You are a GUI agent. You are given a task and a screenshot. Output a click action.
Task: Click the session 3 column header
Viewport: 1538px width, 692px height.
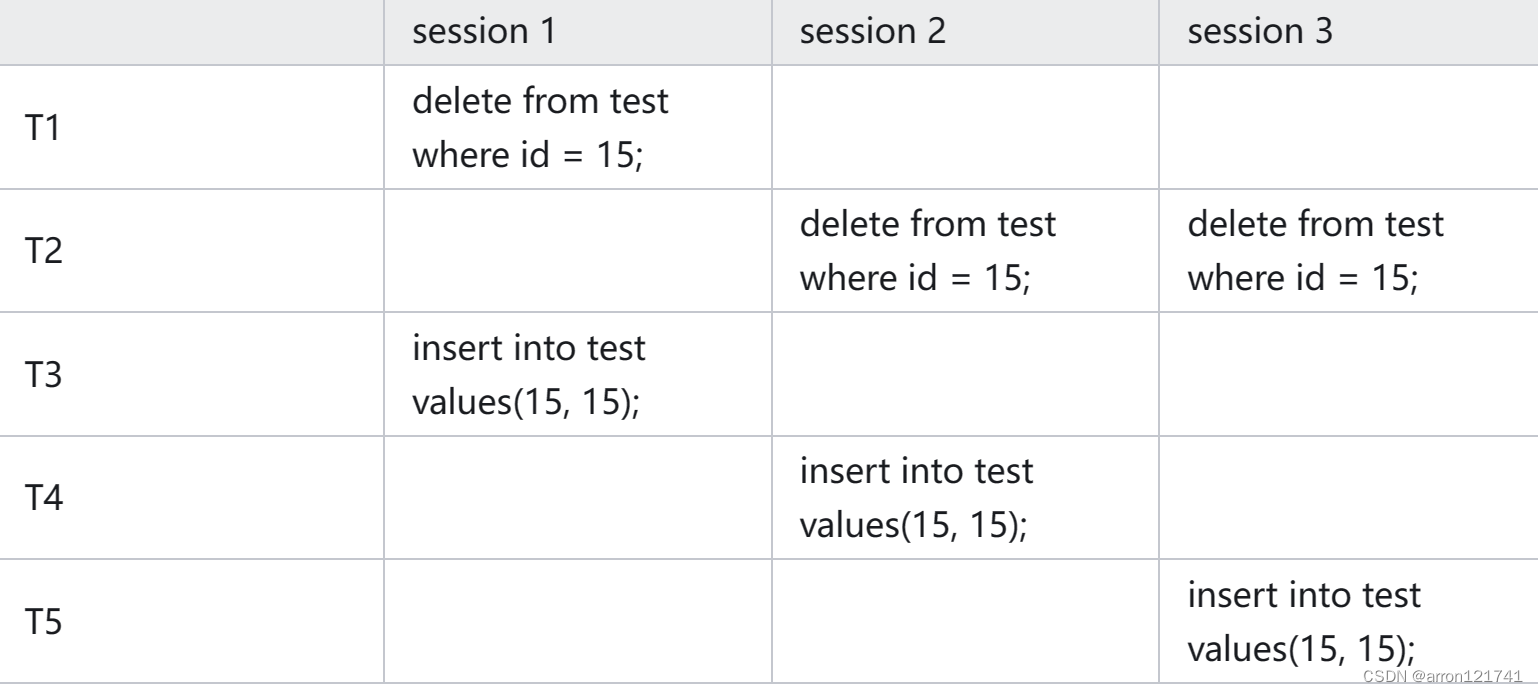click(1259, 32)
